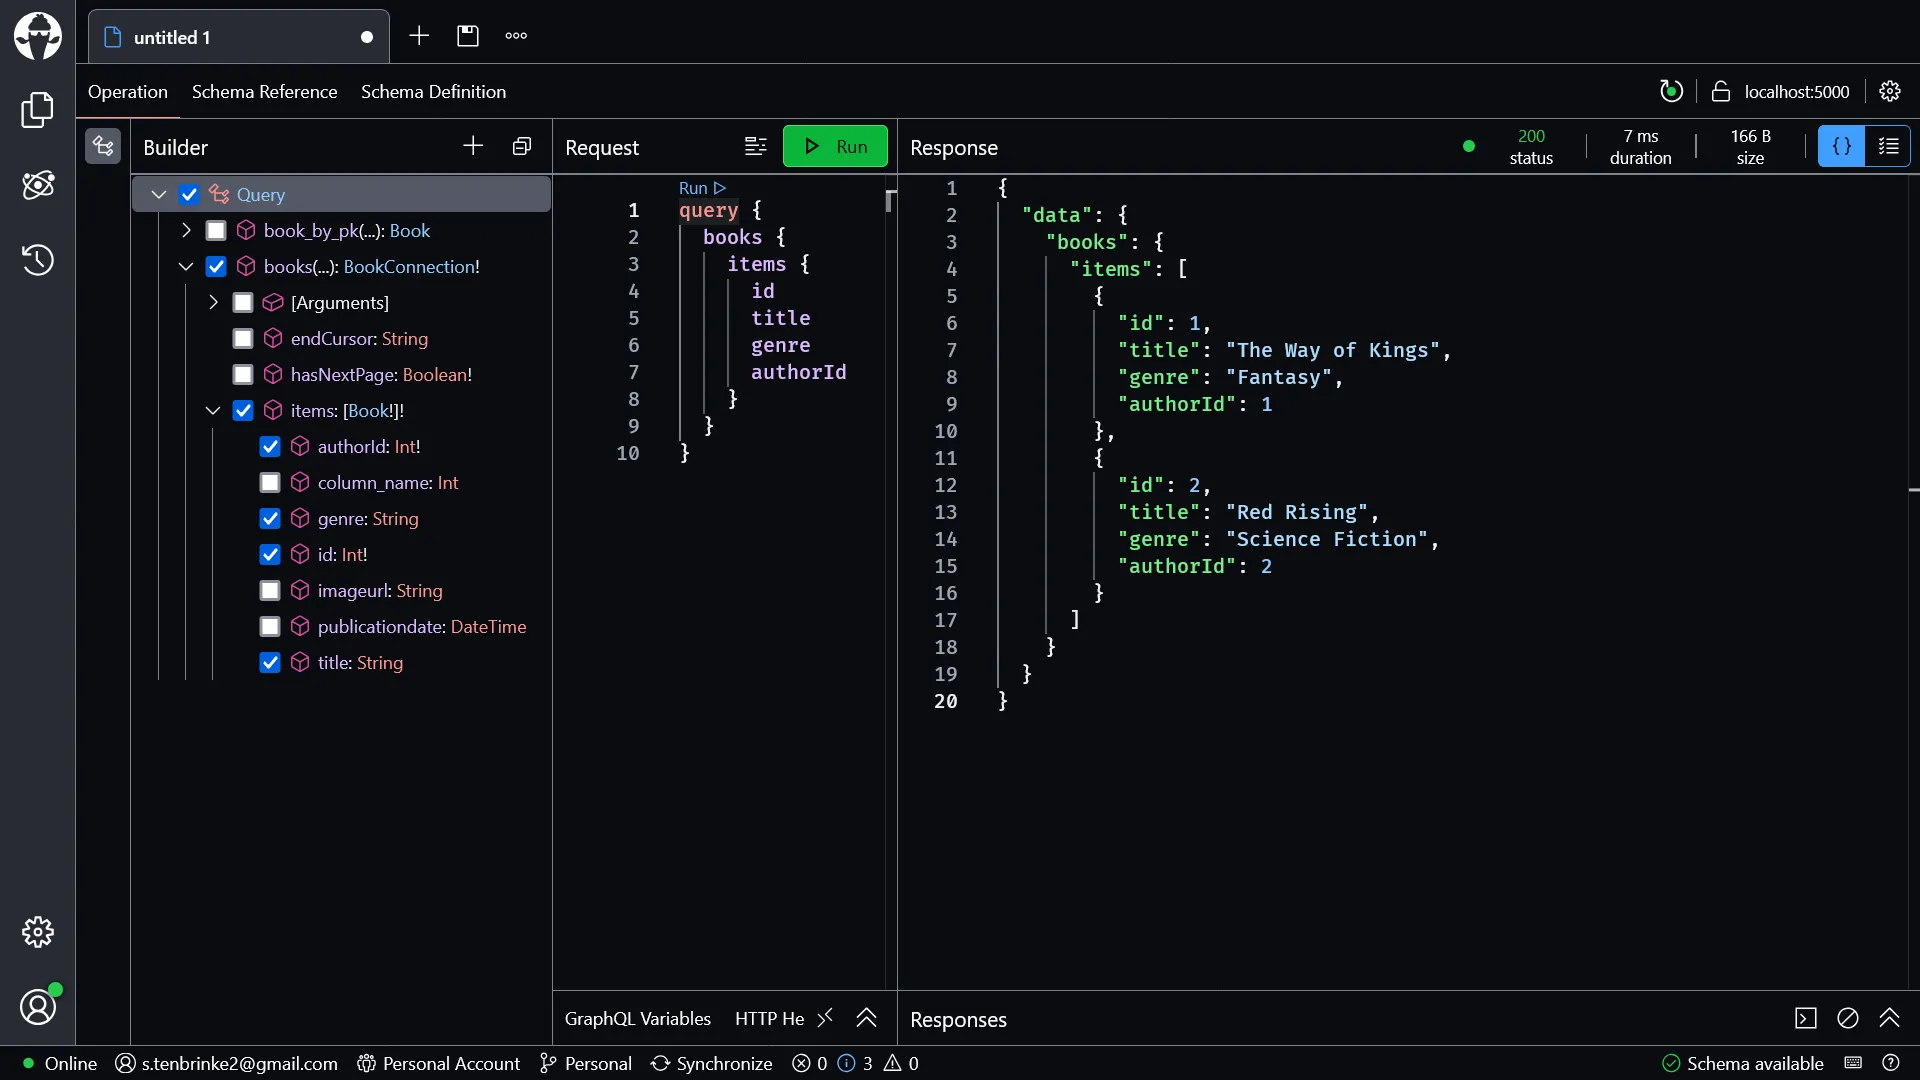This screenshot has height=1080, width=1920.
Task: Click the prettify/format request icon
Action: pos(756,146)
